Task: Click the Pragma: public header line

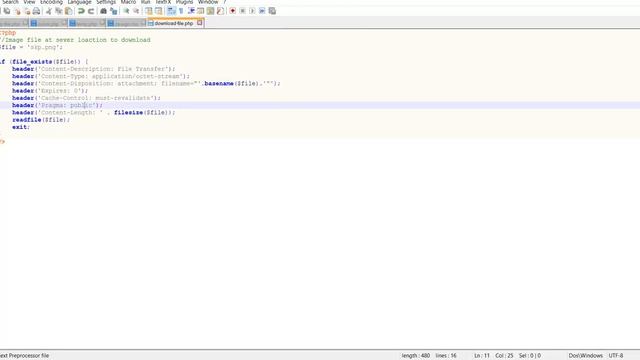Action: pos(57,105)
